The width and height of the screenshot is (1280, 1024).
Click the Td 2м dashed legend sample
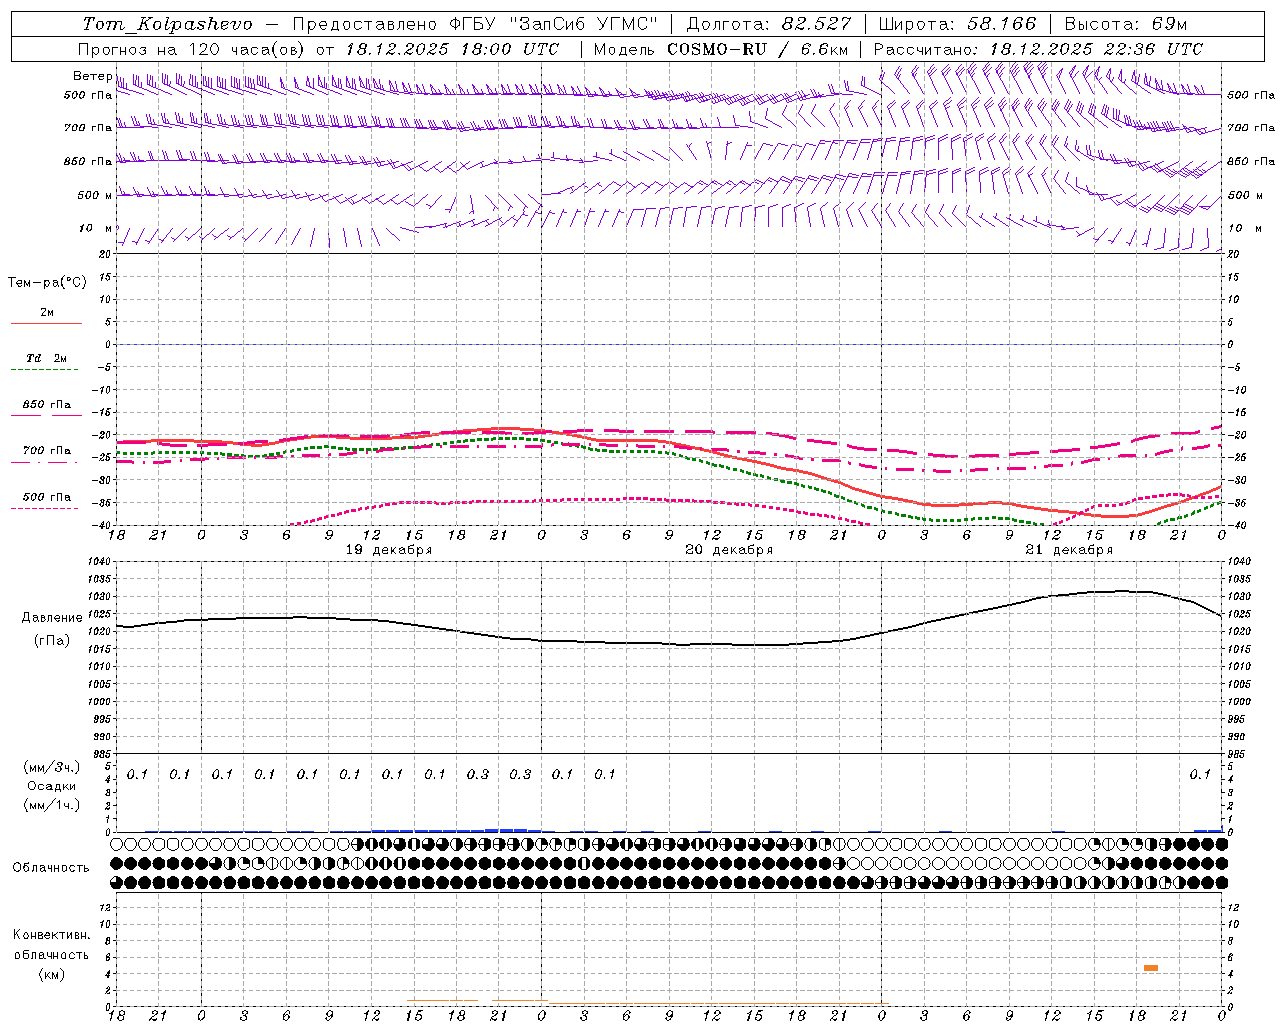pyautogui.click(x=44, y=370)
